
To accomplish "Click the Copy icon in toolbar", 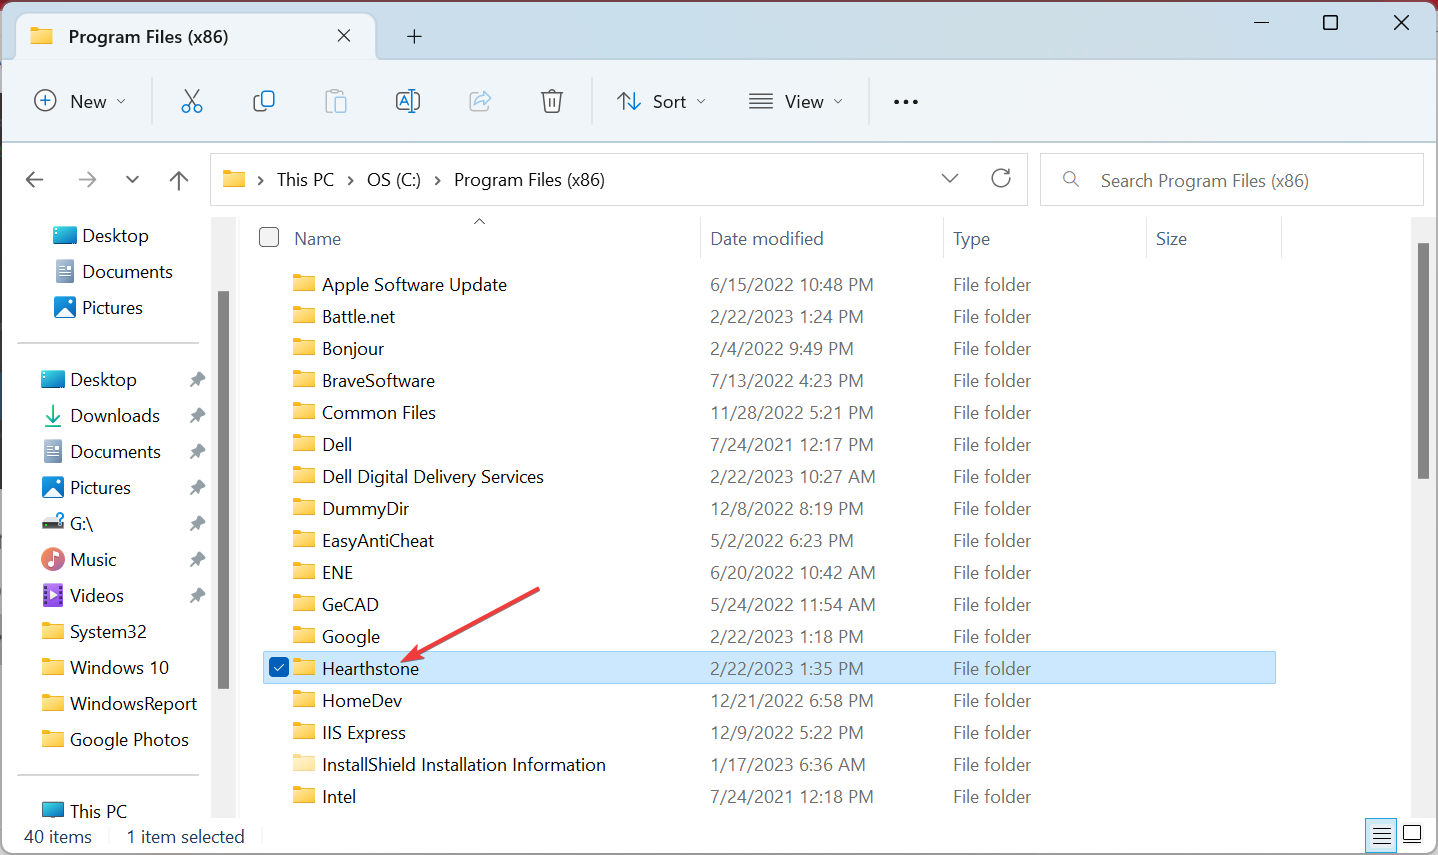I will 264,101.
